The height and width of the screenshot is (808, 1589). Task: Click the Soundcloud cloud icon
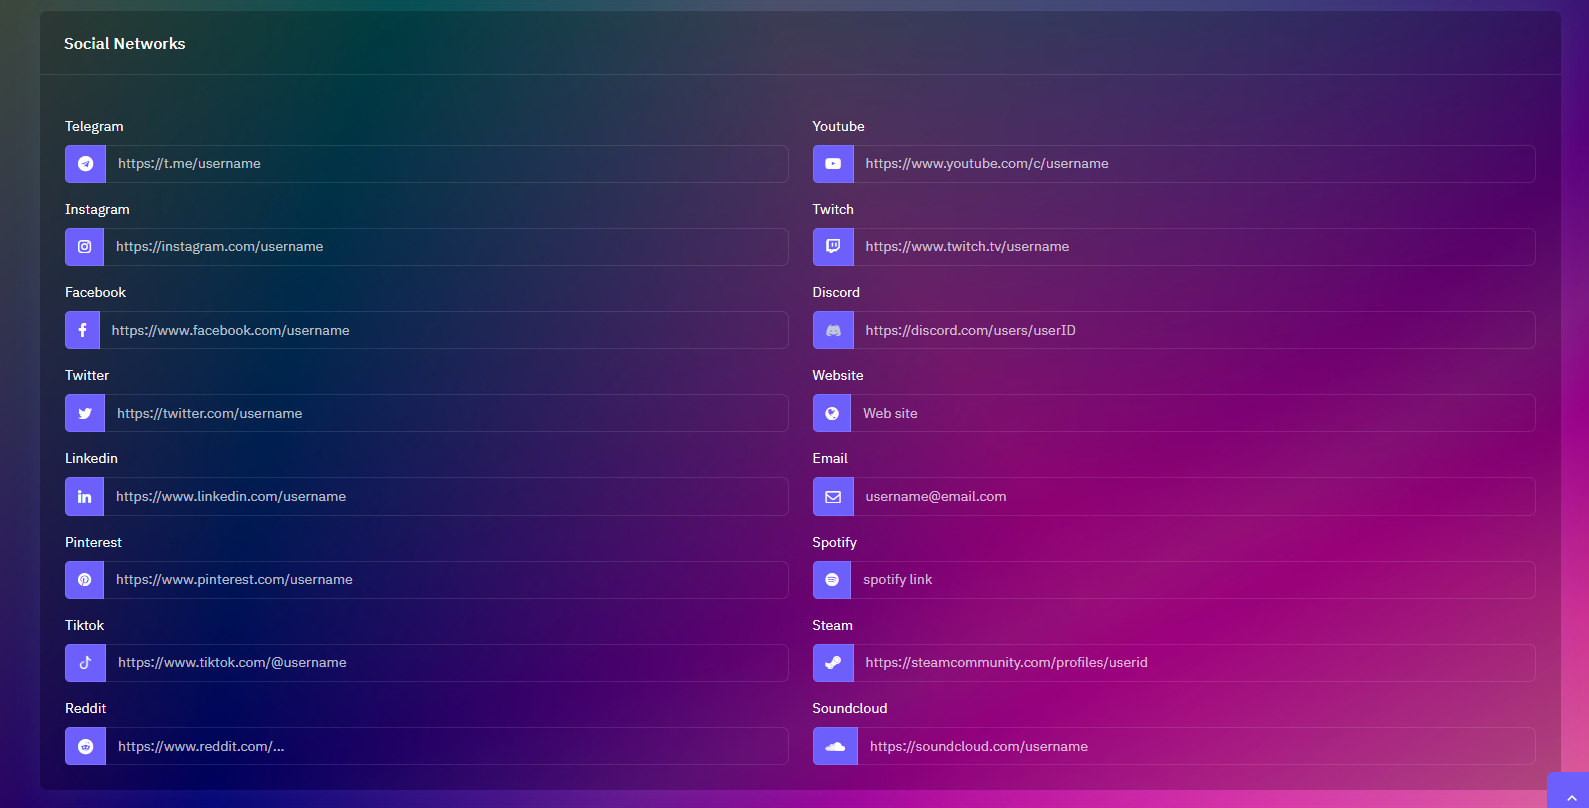pos(835,746)
